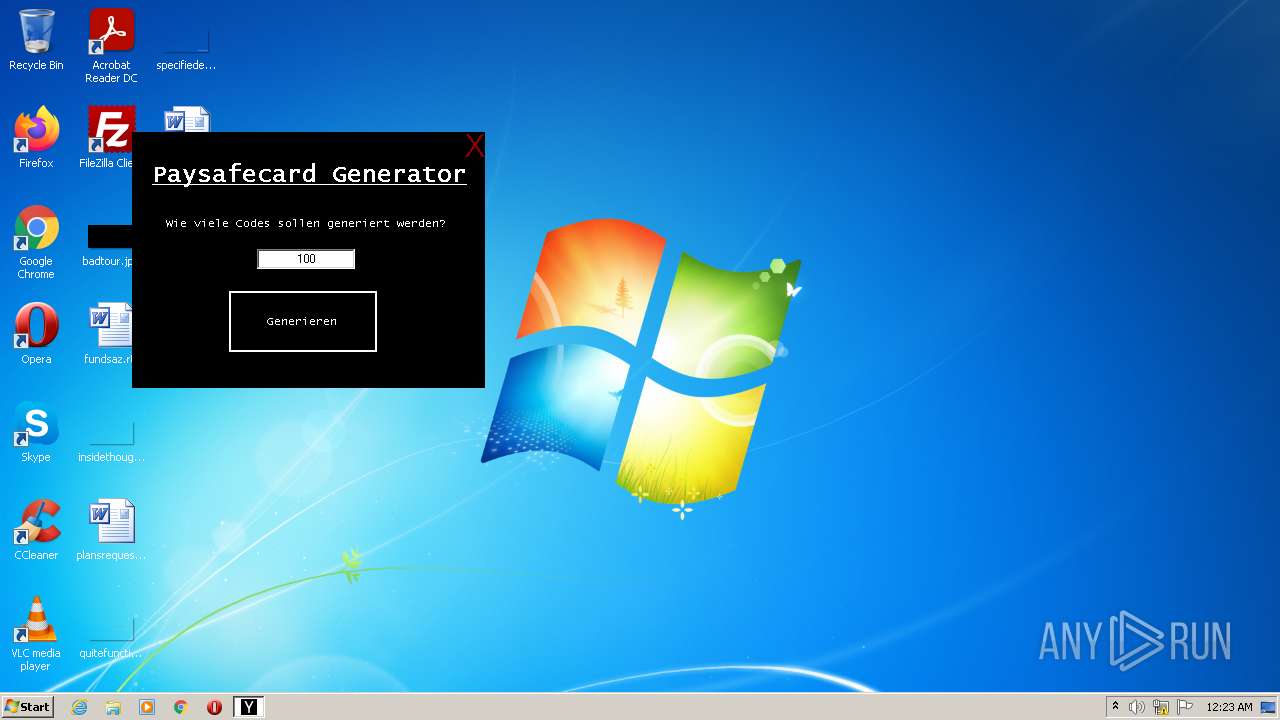
Task: Click the Generieren button
Action: [x=303, y=321]
